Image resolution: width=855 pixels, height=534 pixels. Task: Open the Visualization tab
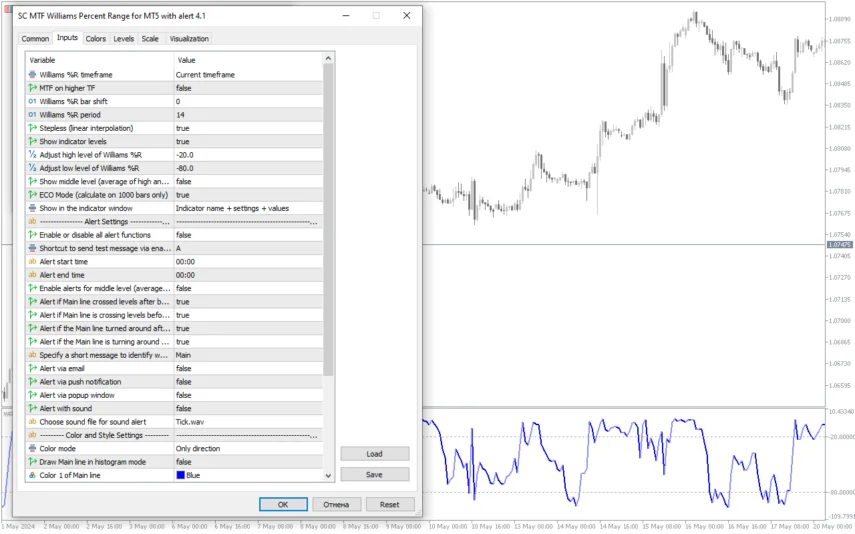click(x=189, y=39)
